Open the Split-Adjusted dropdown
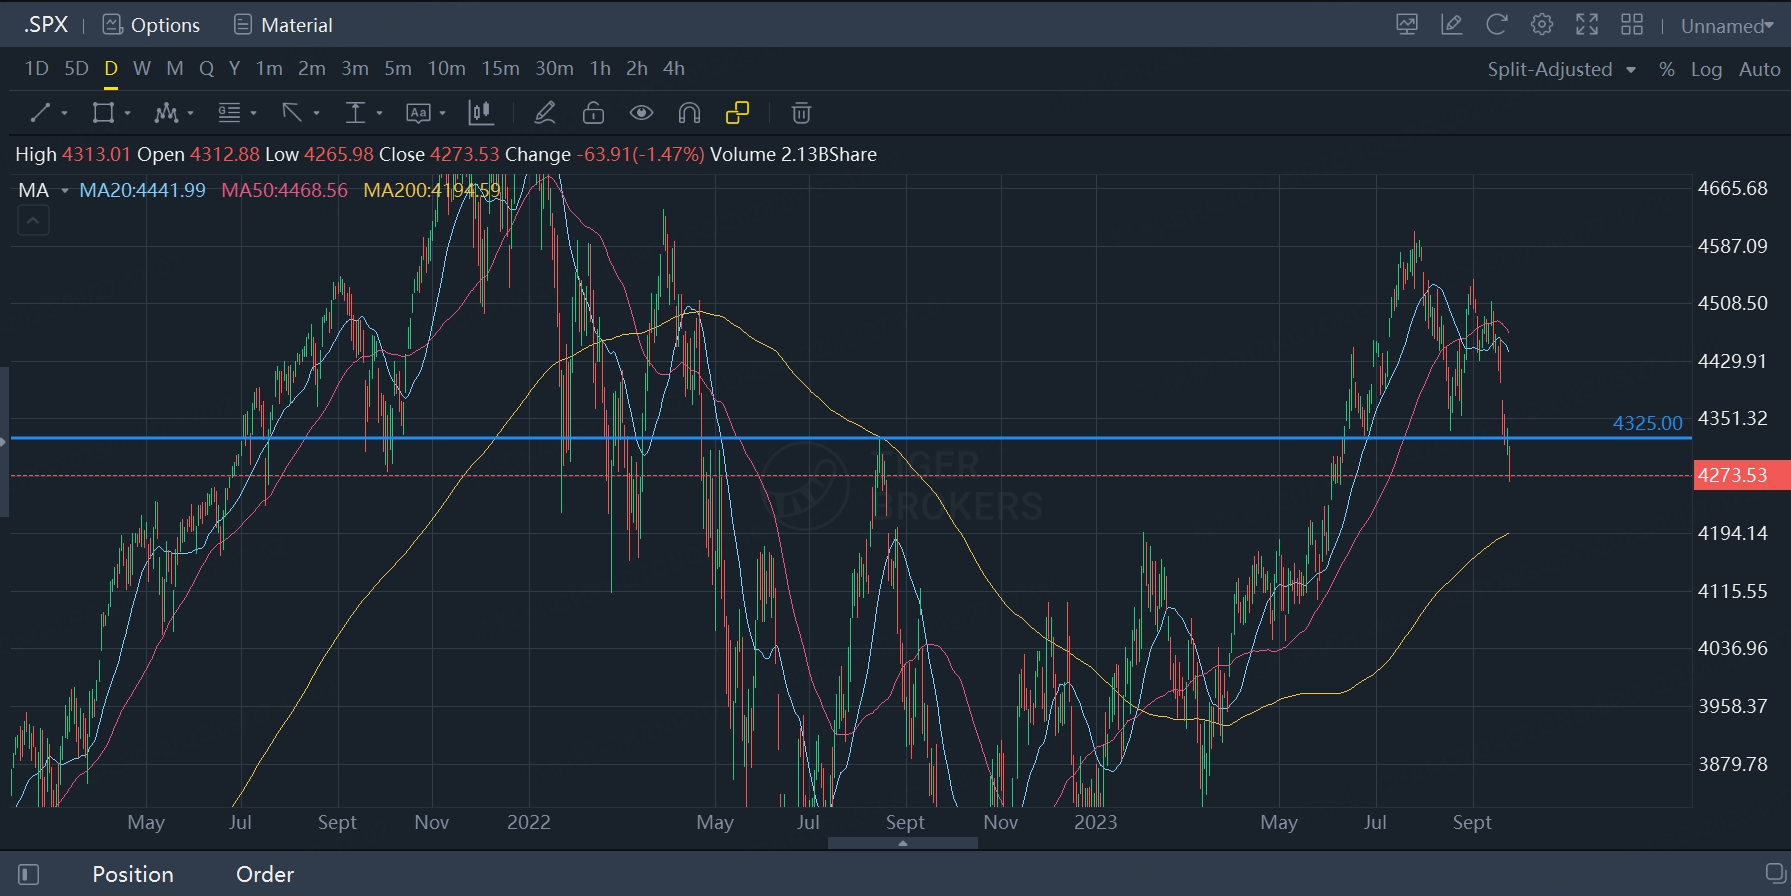 (x=1560, y=69)
